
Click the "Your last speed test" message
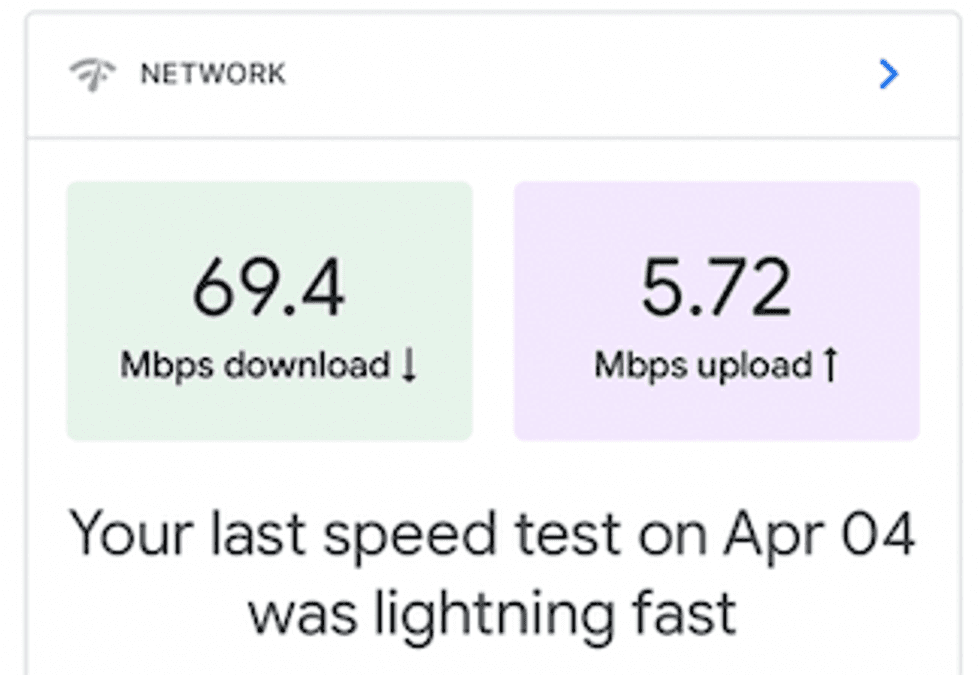tap(492, 535)
